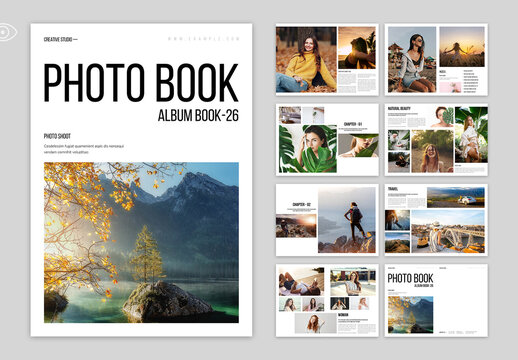The width and height of the screenshot is (518, 360).
Task: Click the large PHOTO BOOK cover title
Action: (141, 83)
